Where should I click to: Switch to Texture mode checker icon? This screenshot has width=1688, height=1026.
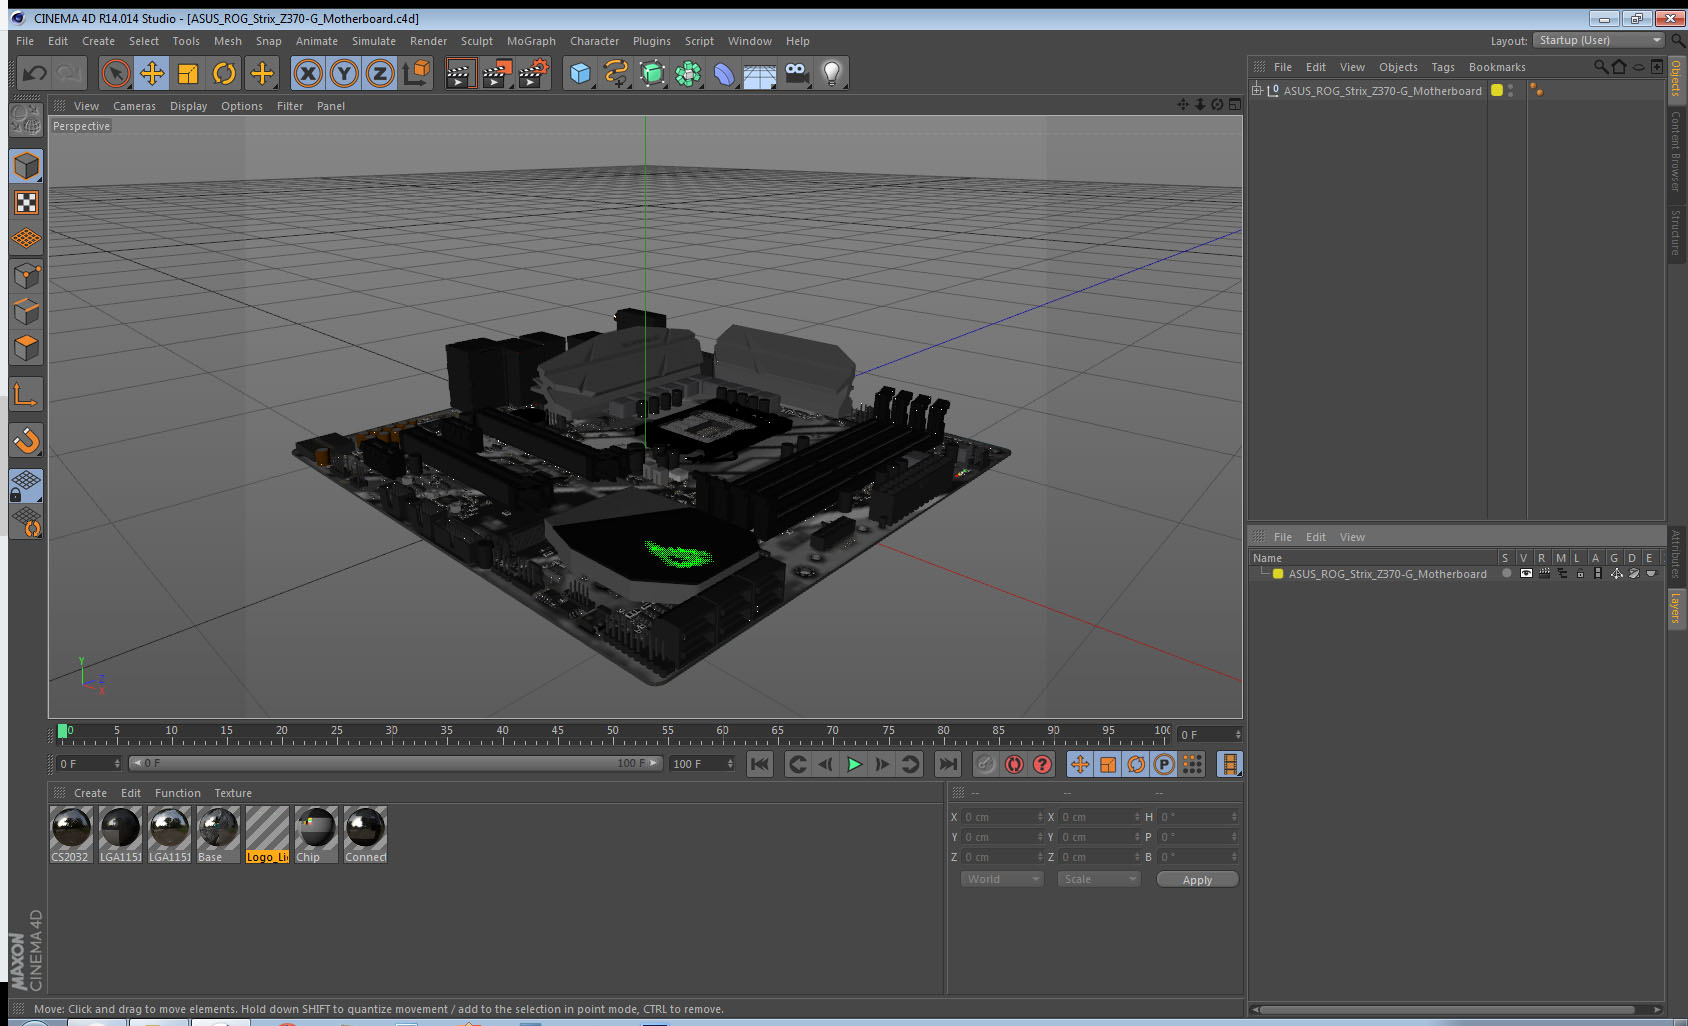pyautogui.click(x=27, y=203)
